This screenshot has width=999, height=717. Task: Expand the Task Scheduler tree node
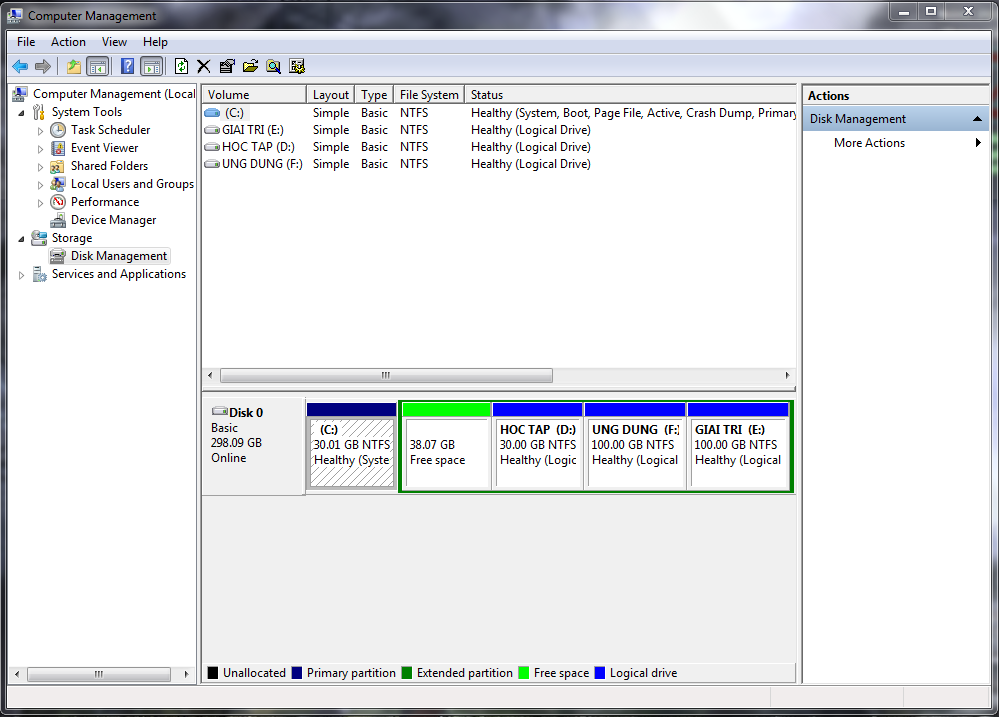point(41,131)
